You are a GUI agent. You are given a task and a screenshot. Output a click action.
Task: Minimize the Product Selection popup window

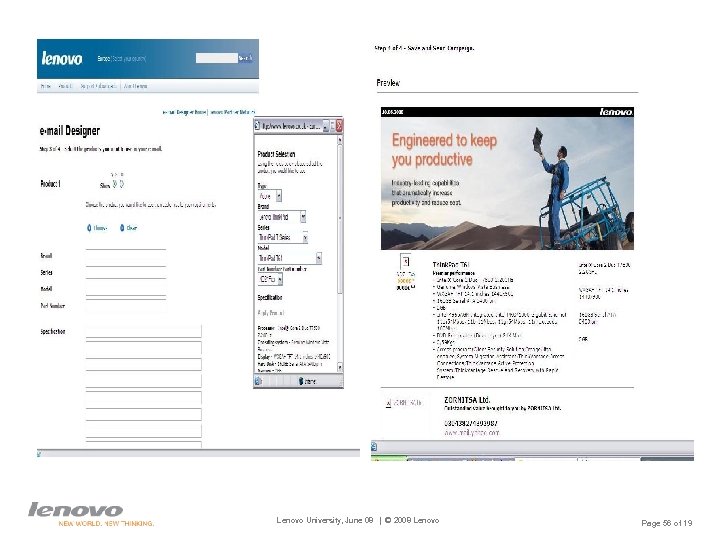(x=326, y=126)
